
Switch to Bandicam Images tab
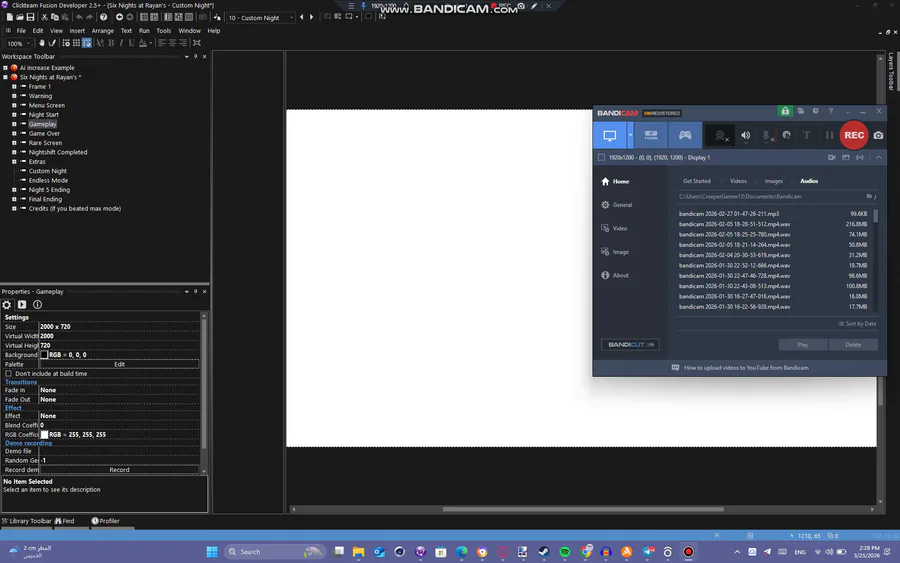[774, 181]
